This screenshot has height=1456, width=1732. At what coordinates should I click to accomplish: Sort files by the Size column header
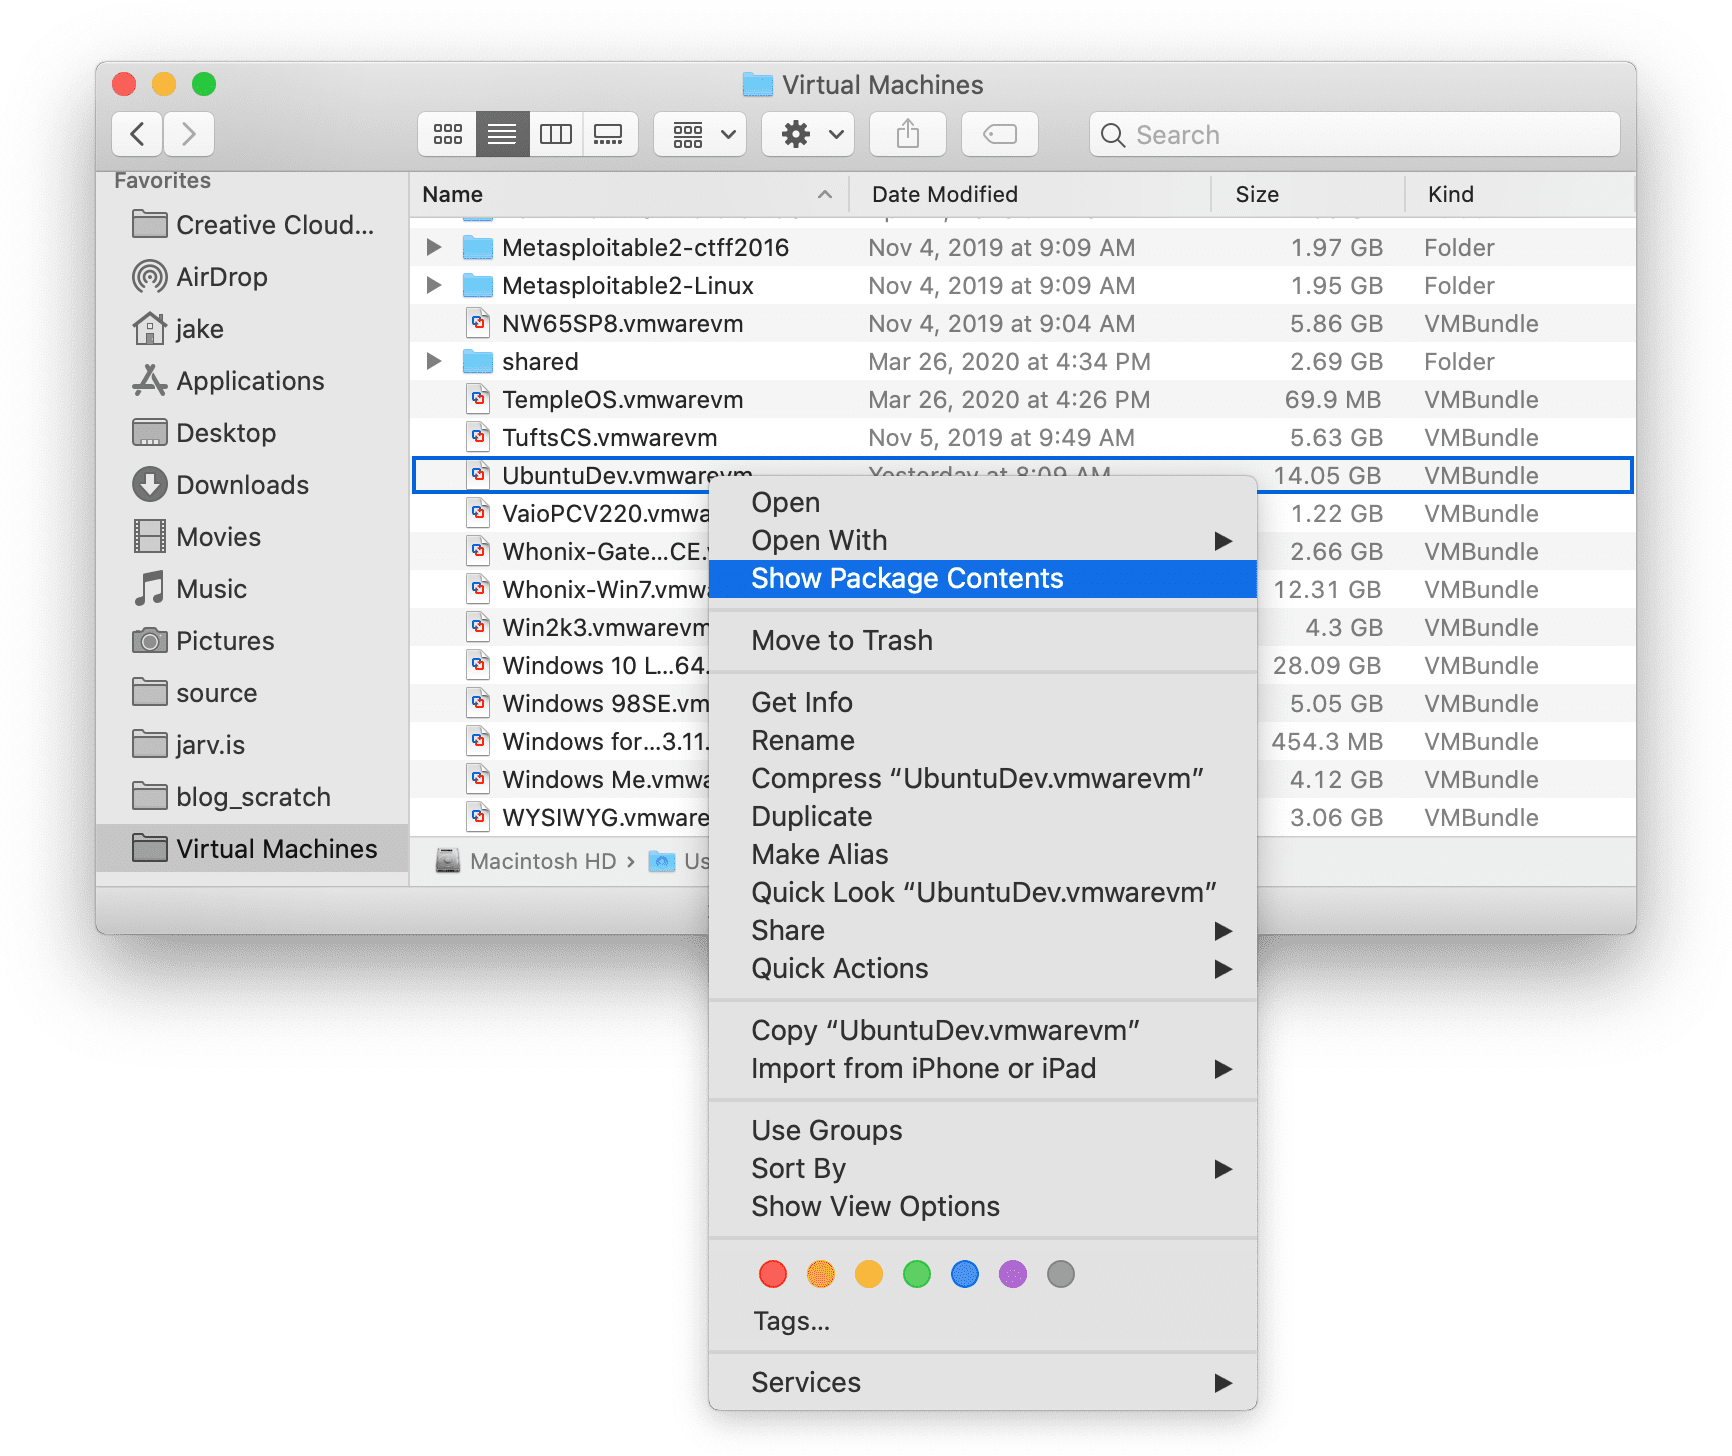coord(1256,193)
